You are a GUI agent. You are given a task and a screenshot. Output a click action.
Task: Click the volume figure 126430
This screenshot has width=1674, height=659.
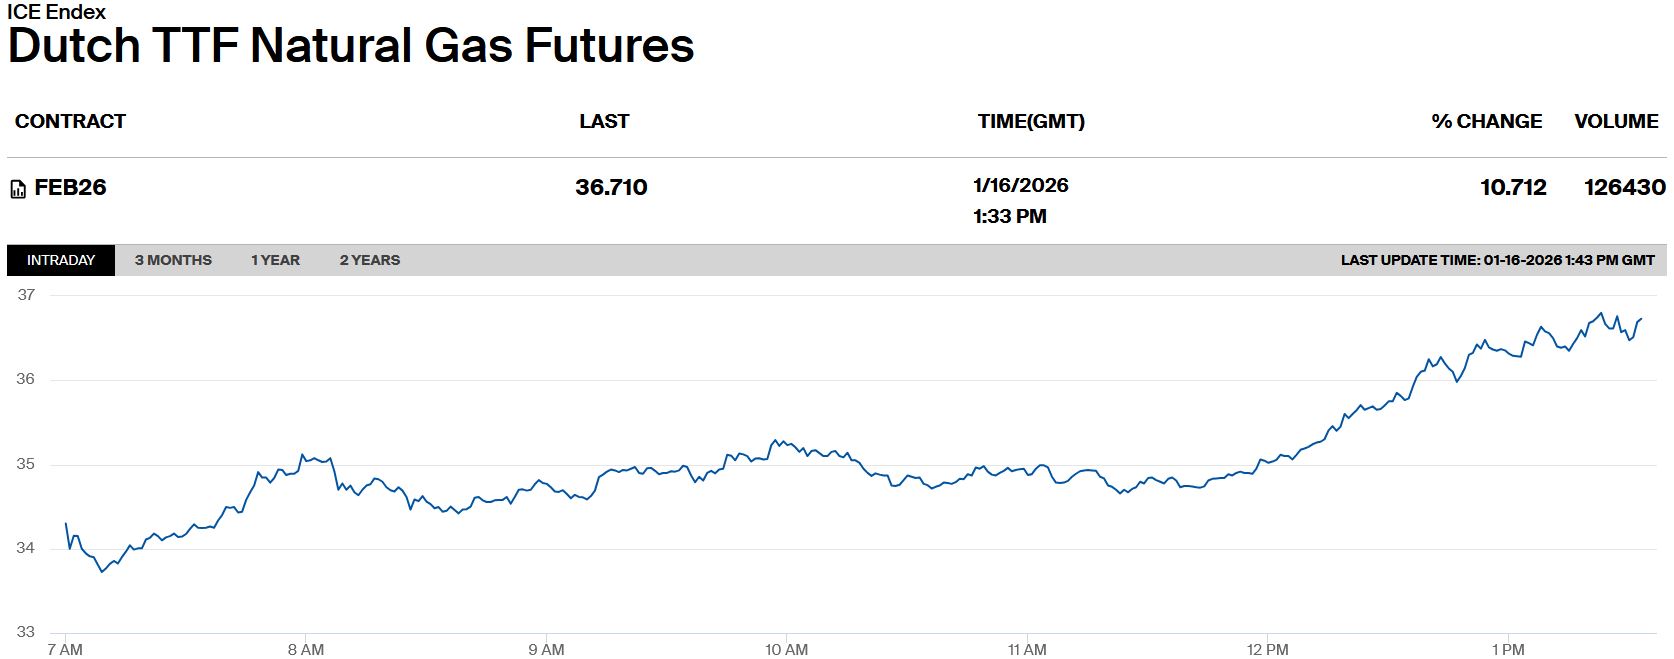click(1624, 188)
